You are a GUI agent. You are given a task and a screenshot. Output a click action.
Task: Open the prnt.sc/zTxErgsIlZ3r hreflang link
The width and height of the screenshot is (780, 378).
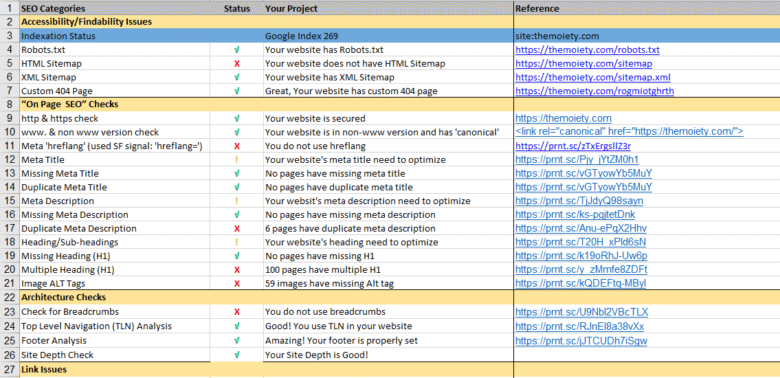point(573,146)
